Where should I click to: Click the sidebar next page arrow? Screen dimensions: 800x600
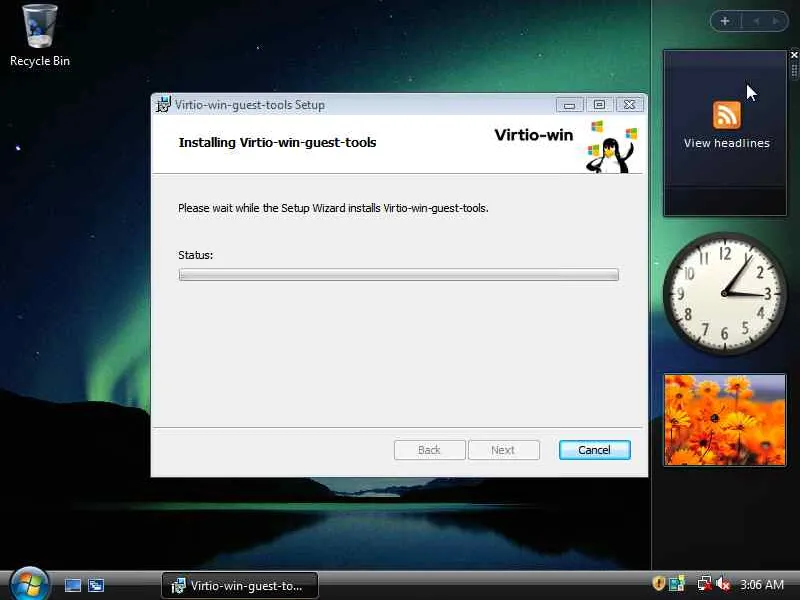coord(776,21)
